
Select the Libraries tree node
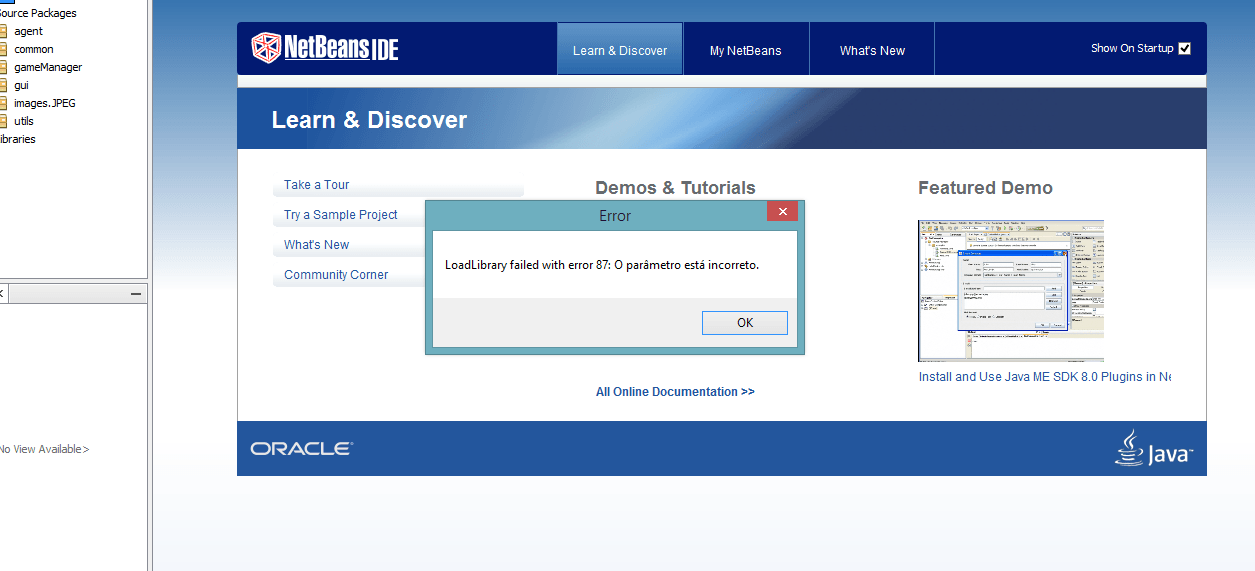click(x=18, y=139)
